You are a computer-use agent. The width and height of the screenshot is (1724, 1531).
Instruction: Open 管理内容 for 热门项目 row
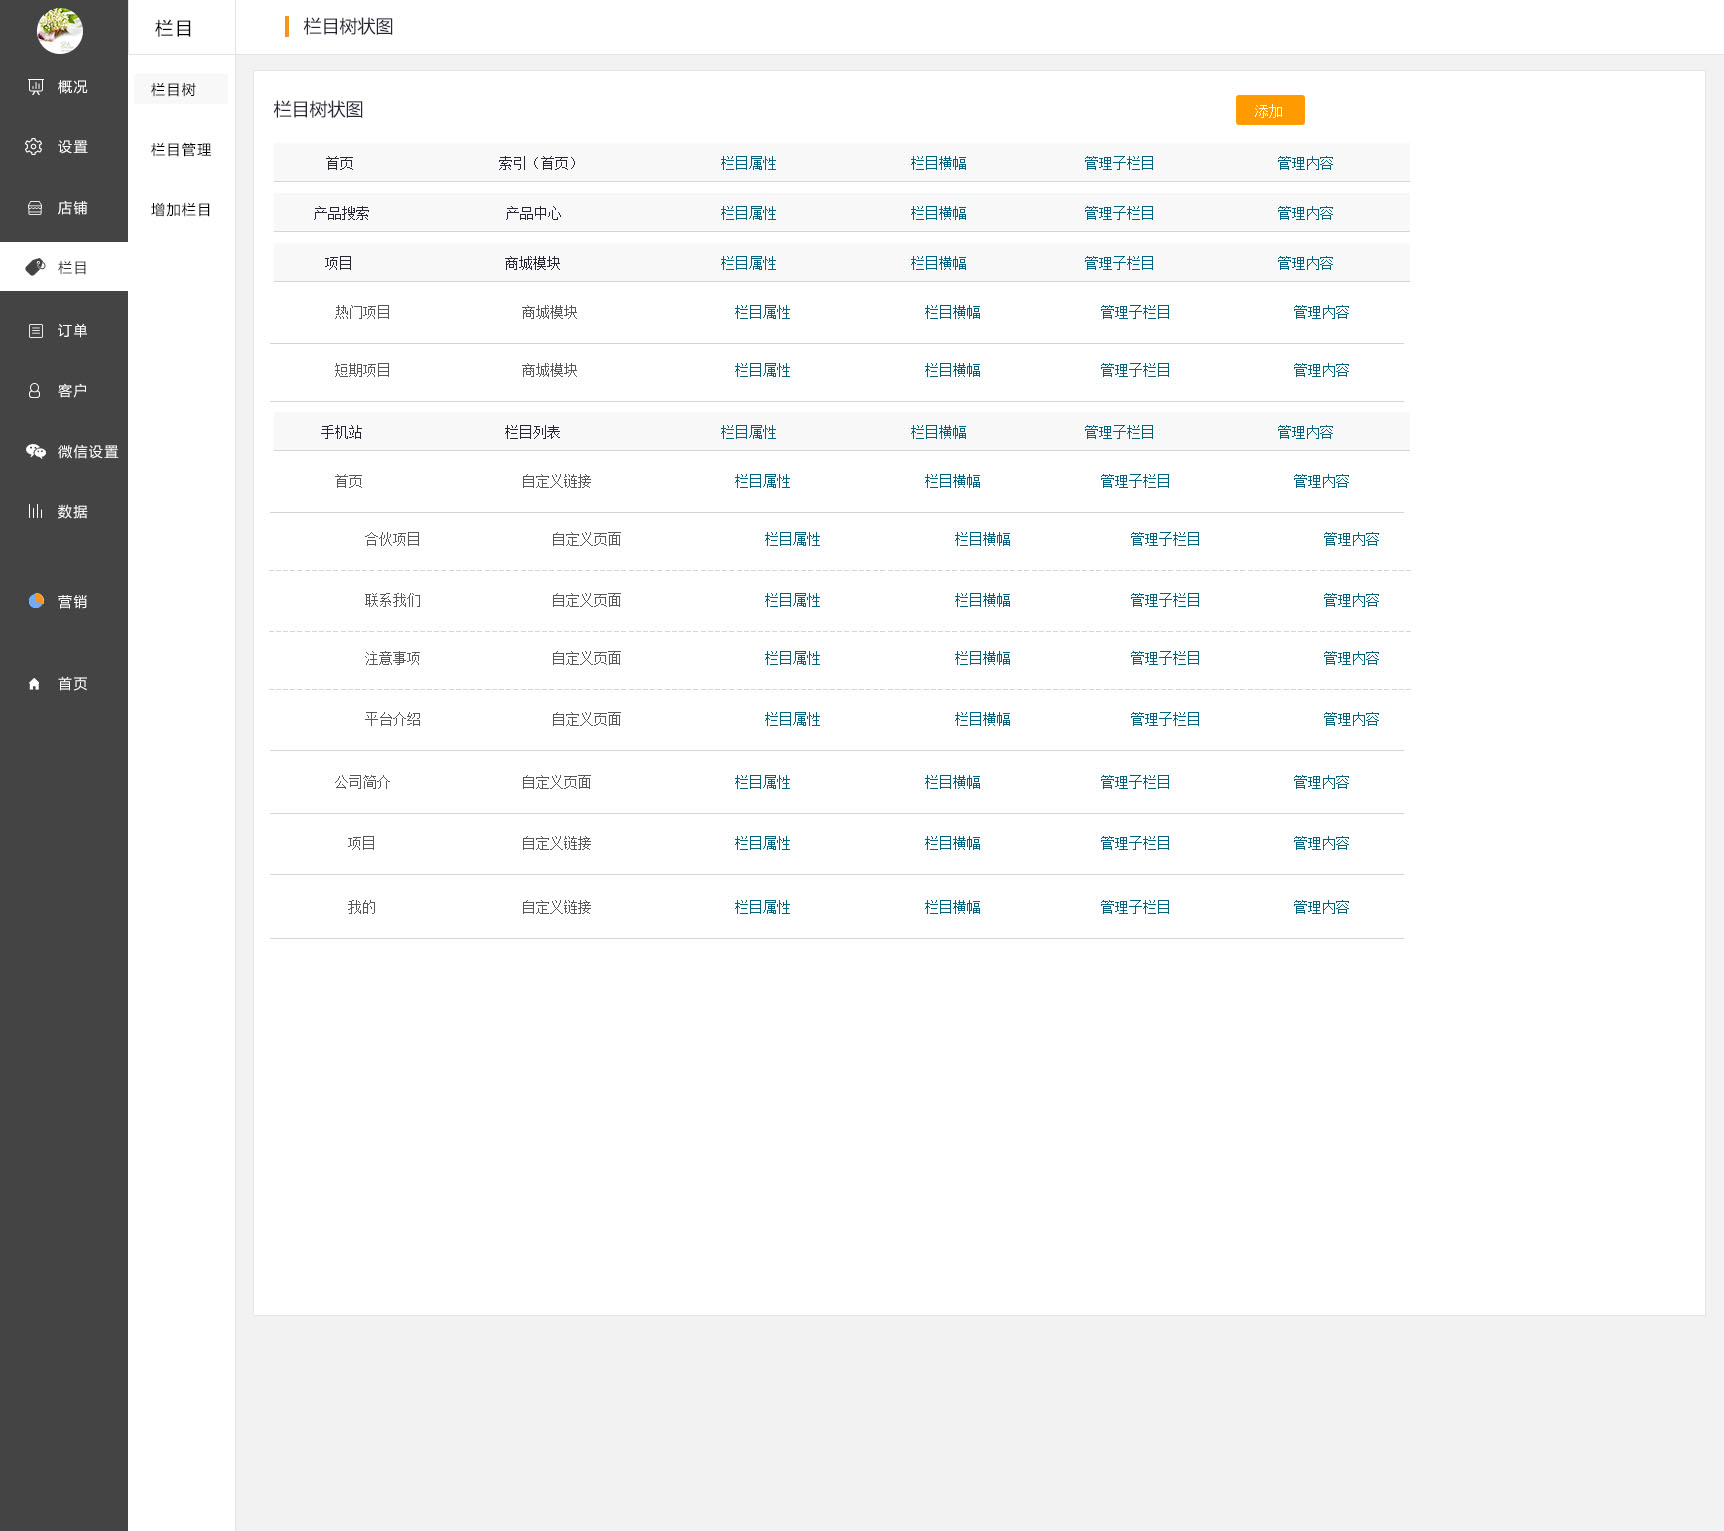[1321, 312]
